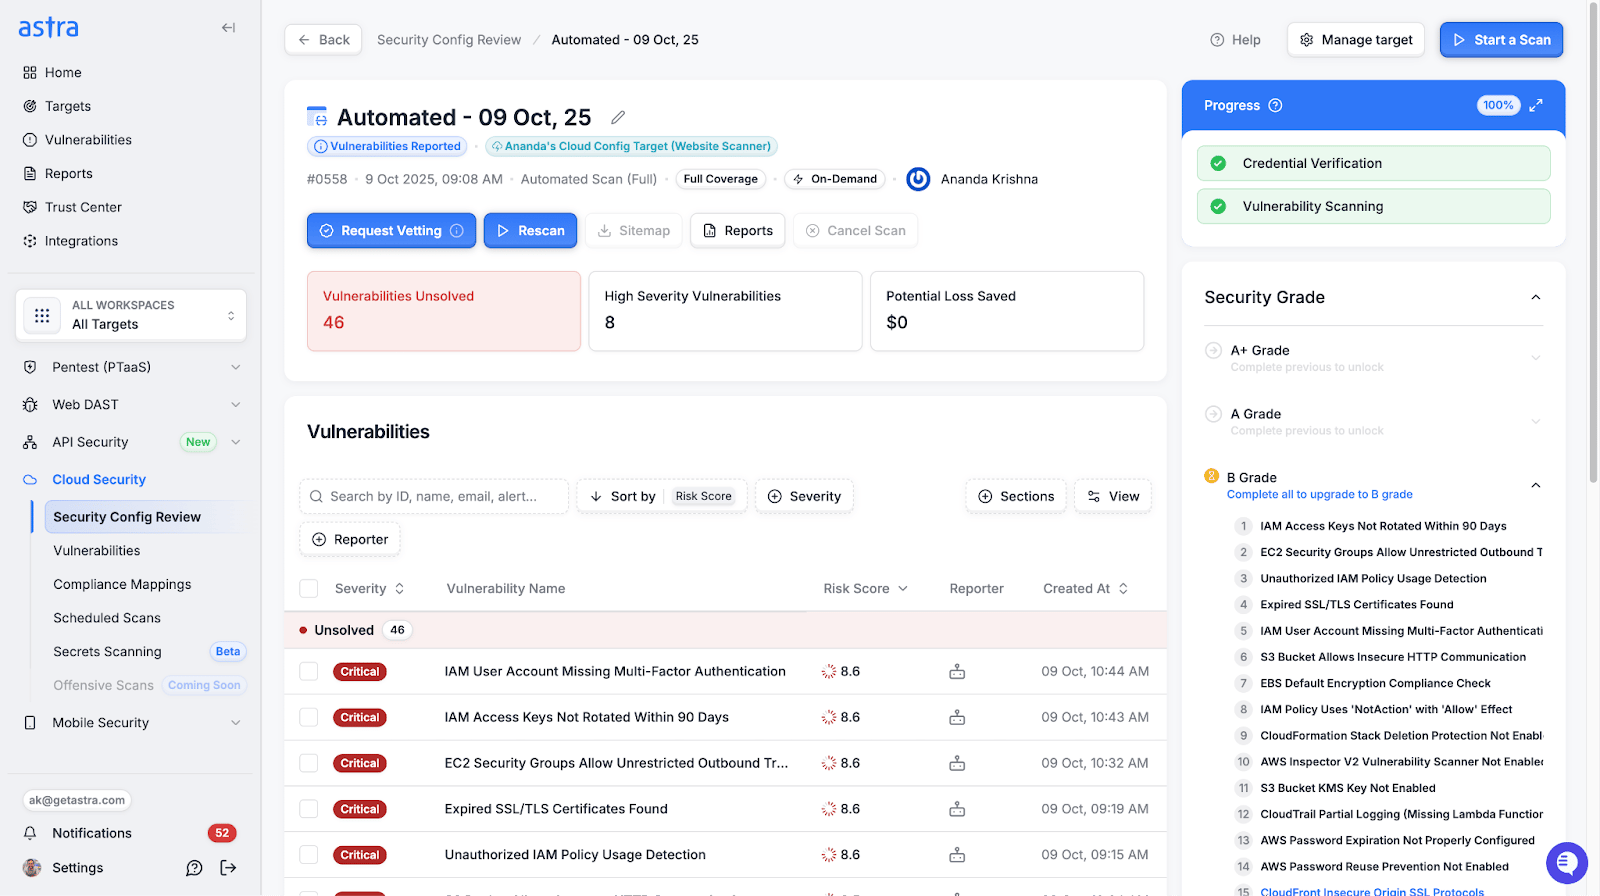The image size is (1600, 896).
Task: Sort by Risk Score column header
Action: pos(866,589)
